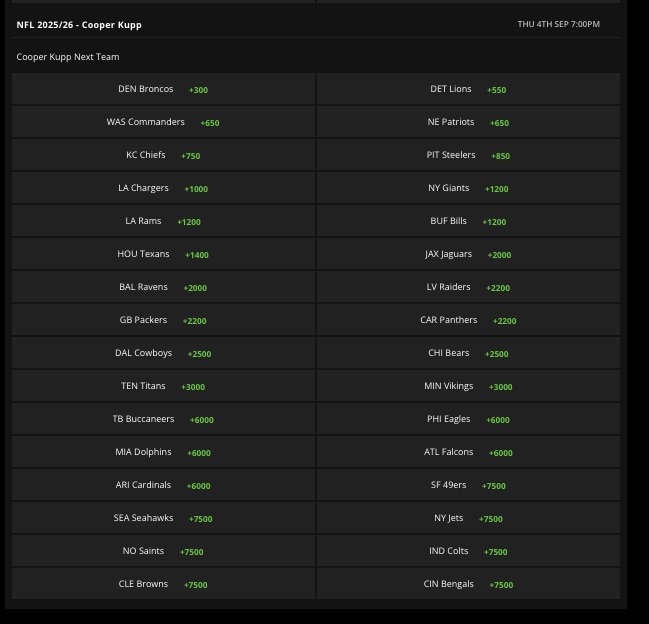This screenshot has width=649, height=624.
Task: Choose LA Chargers +1000 odds
Action: coord(163,188)
